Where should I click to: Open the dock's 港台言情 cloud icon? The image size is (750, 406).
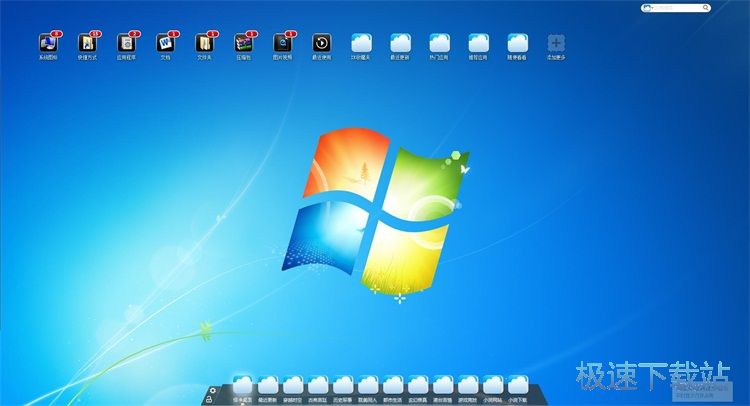tap(442, 386)
